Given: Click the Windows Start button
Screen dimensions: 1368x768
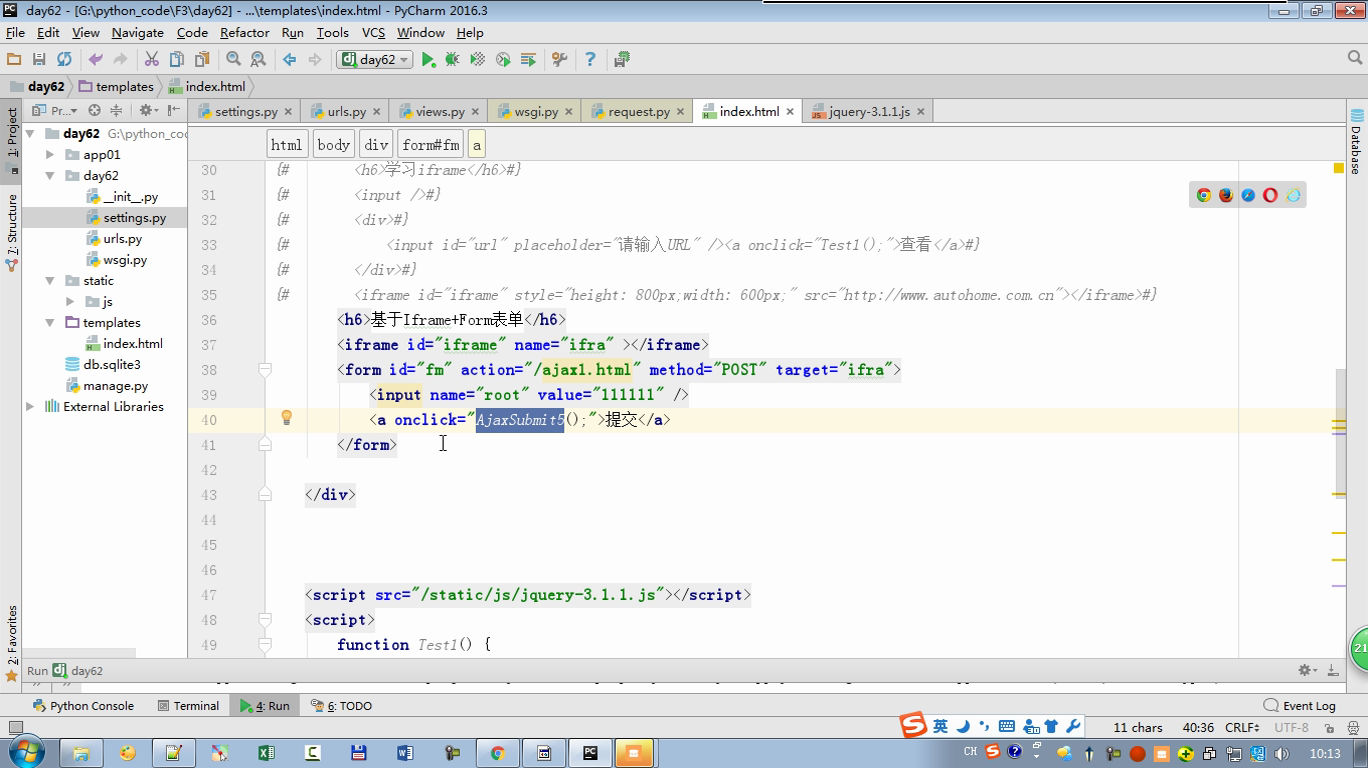Looking at the screenshot, I should click(x=25, y=752).
